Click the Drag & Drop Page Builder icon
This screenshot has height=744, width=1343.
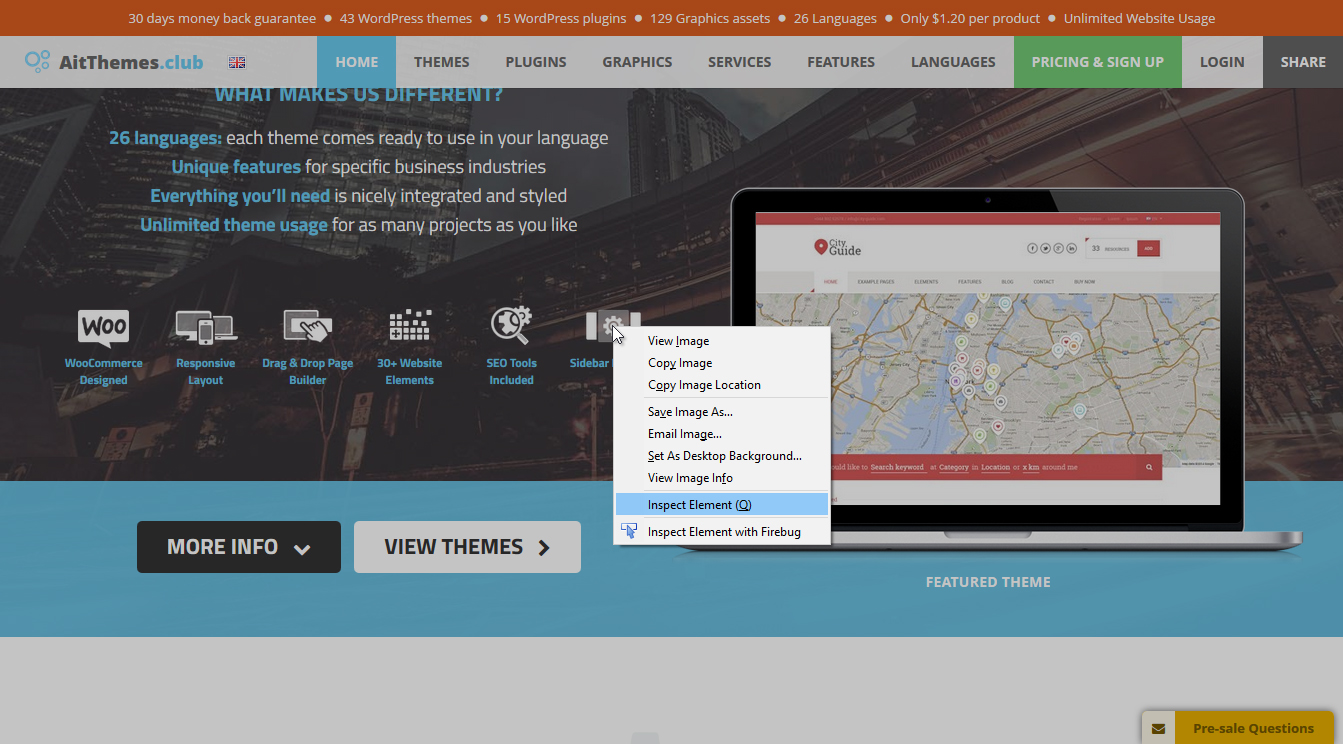(308, 327)
